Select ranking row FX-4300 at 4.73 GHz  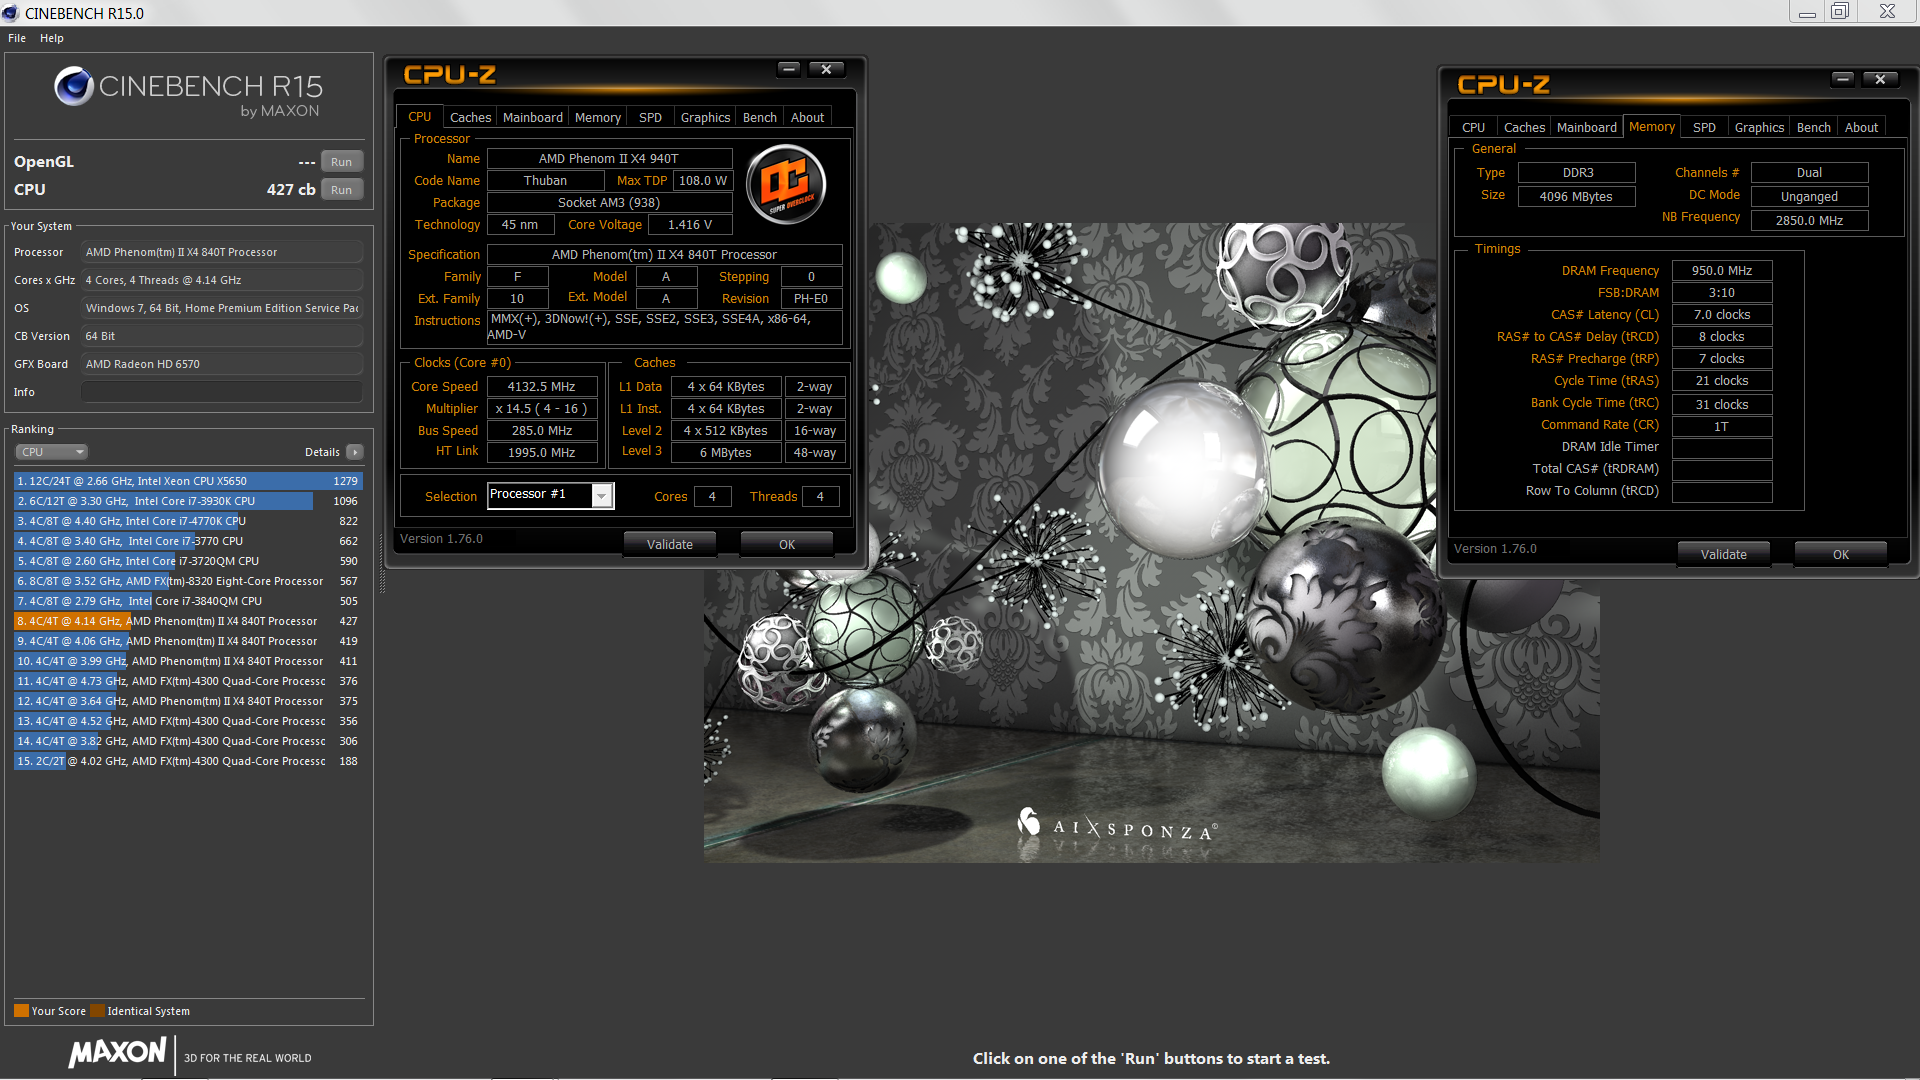point(188,681)
